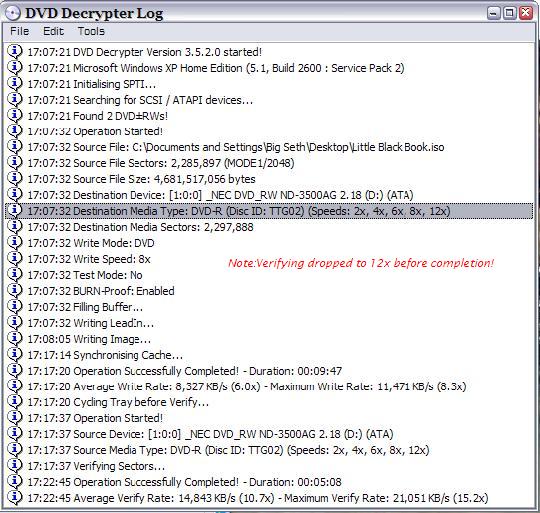
Task: Open the Tools menu
Action: (x=91, y=31)
